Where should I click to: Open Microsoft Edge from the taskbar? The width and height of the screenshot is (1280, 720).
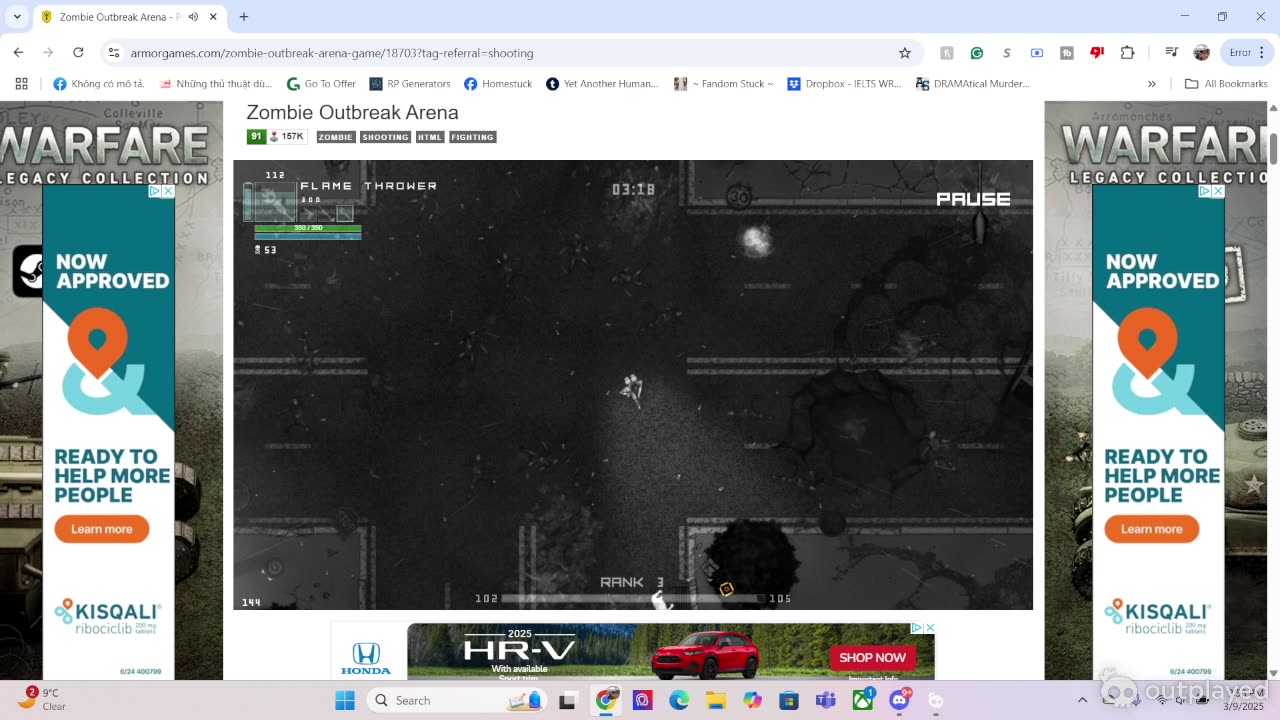pyautogui.click(x=679, y=700)
